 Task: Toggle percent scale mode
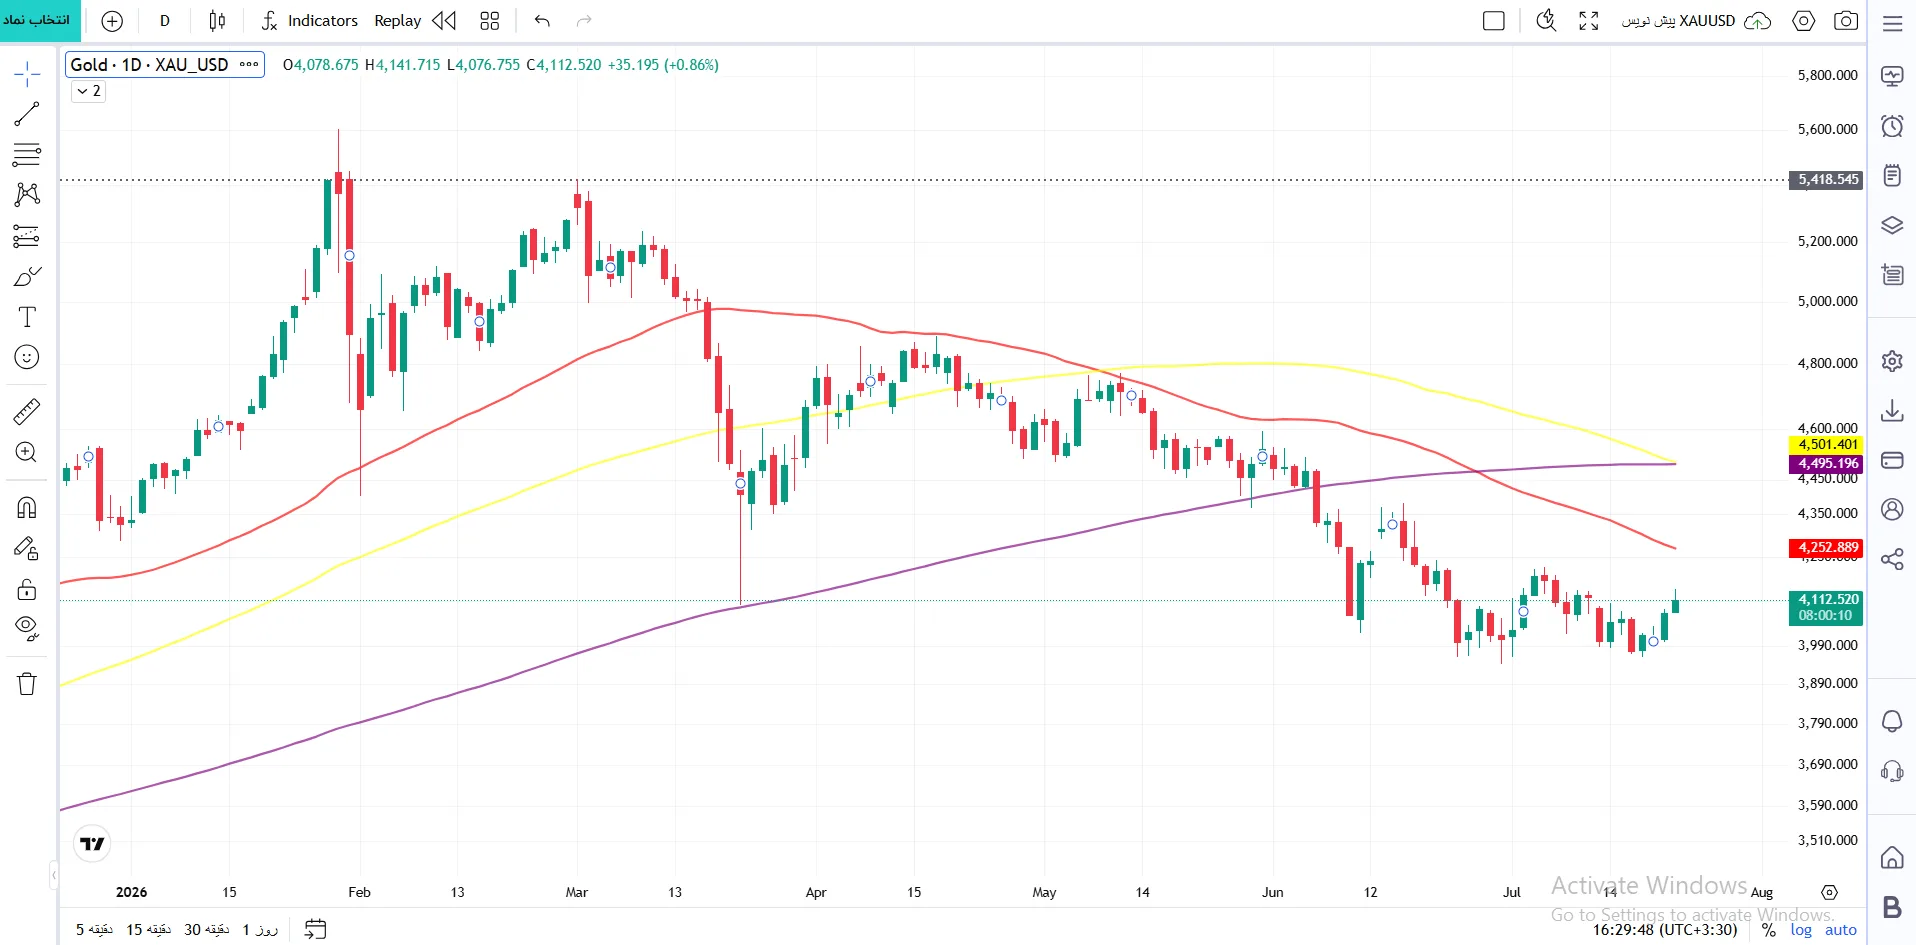(1769, 930)
